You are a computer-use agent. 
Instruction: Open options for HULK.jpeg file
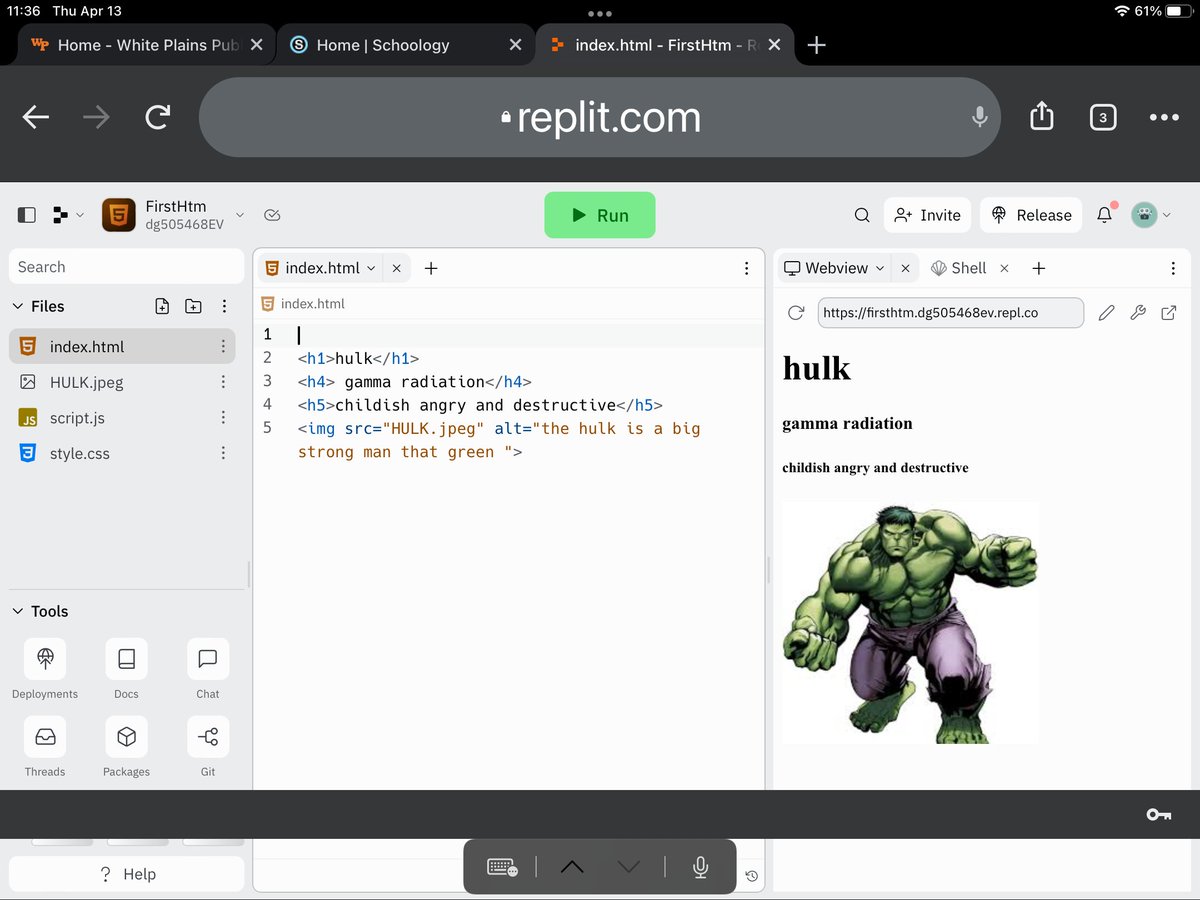222,382
